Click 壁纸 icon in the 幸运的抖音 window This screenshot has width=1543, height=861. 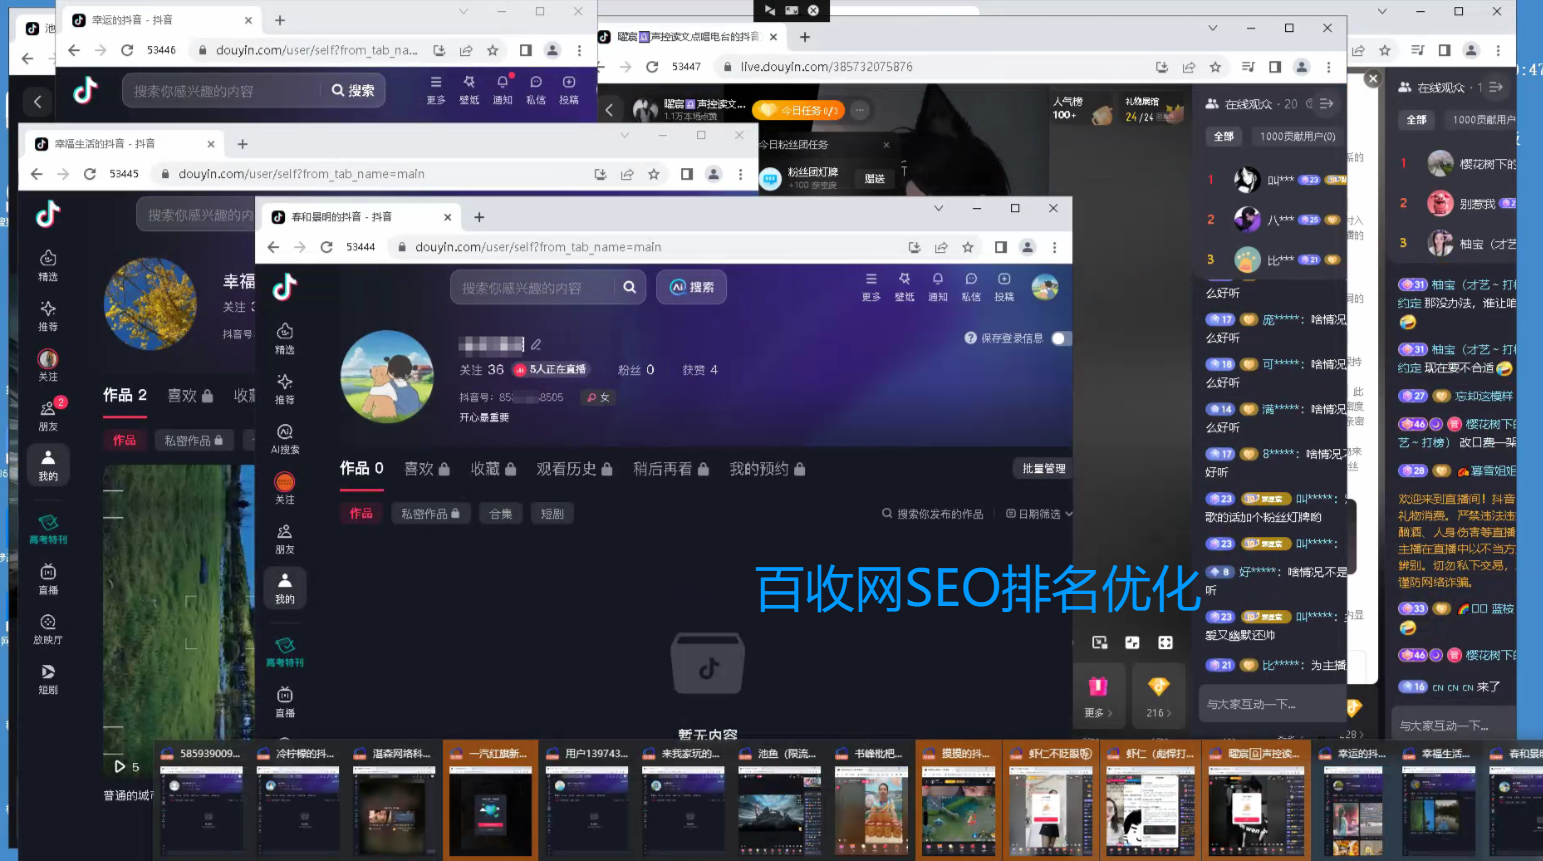point(469,89)
